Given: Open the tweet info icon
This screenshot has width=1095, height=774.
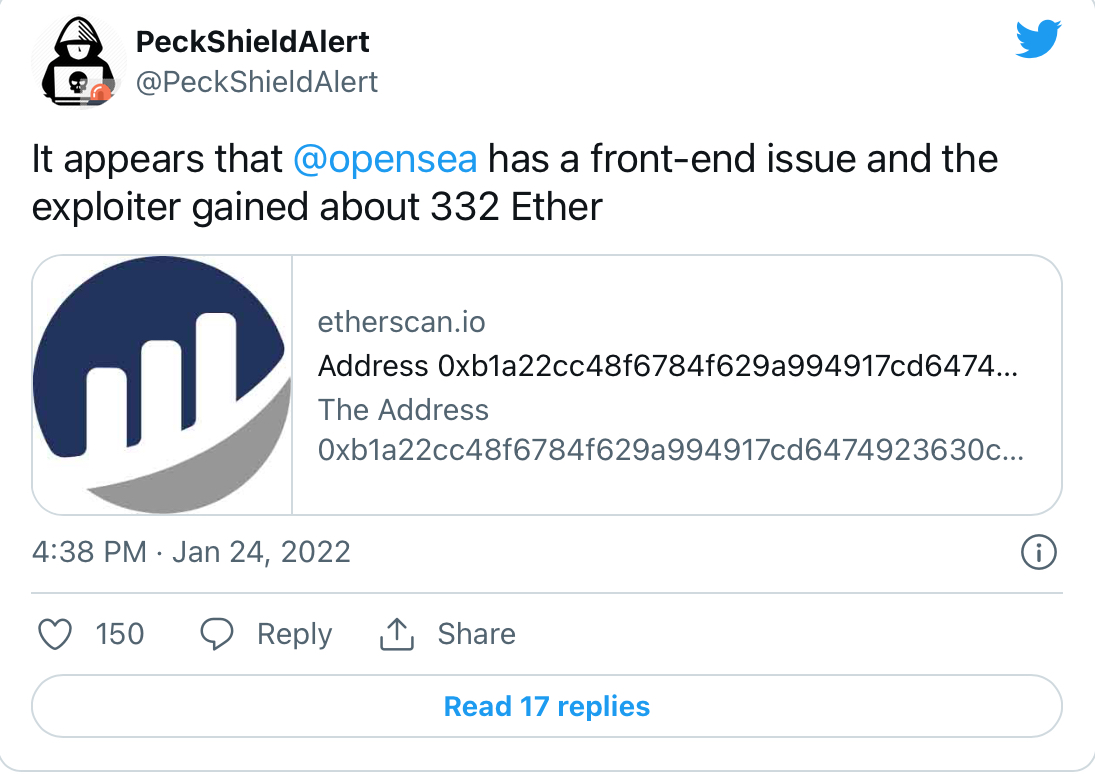Looking at the screenshot, I should (x=1039, y=552).
